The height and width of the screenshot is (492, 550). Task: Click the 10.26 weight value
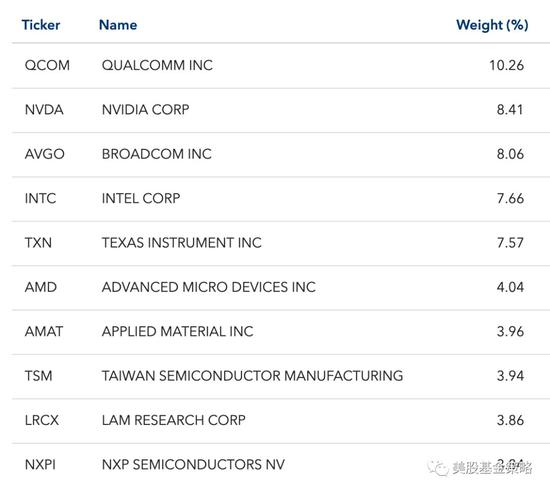[x=507, y=66]
